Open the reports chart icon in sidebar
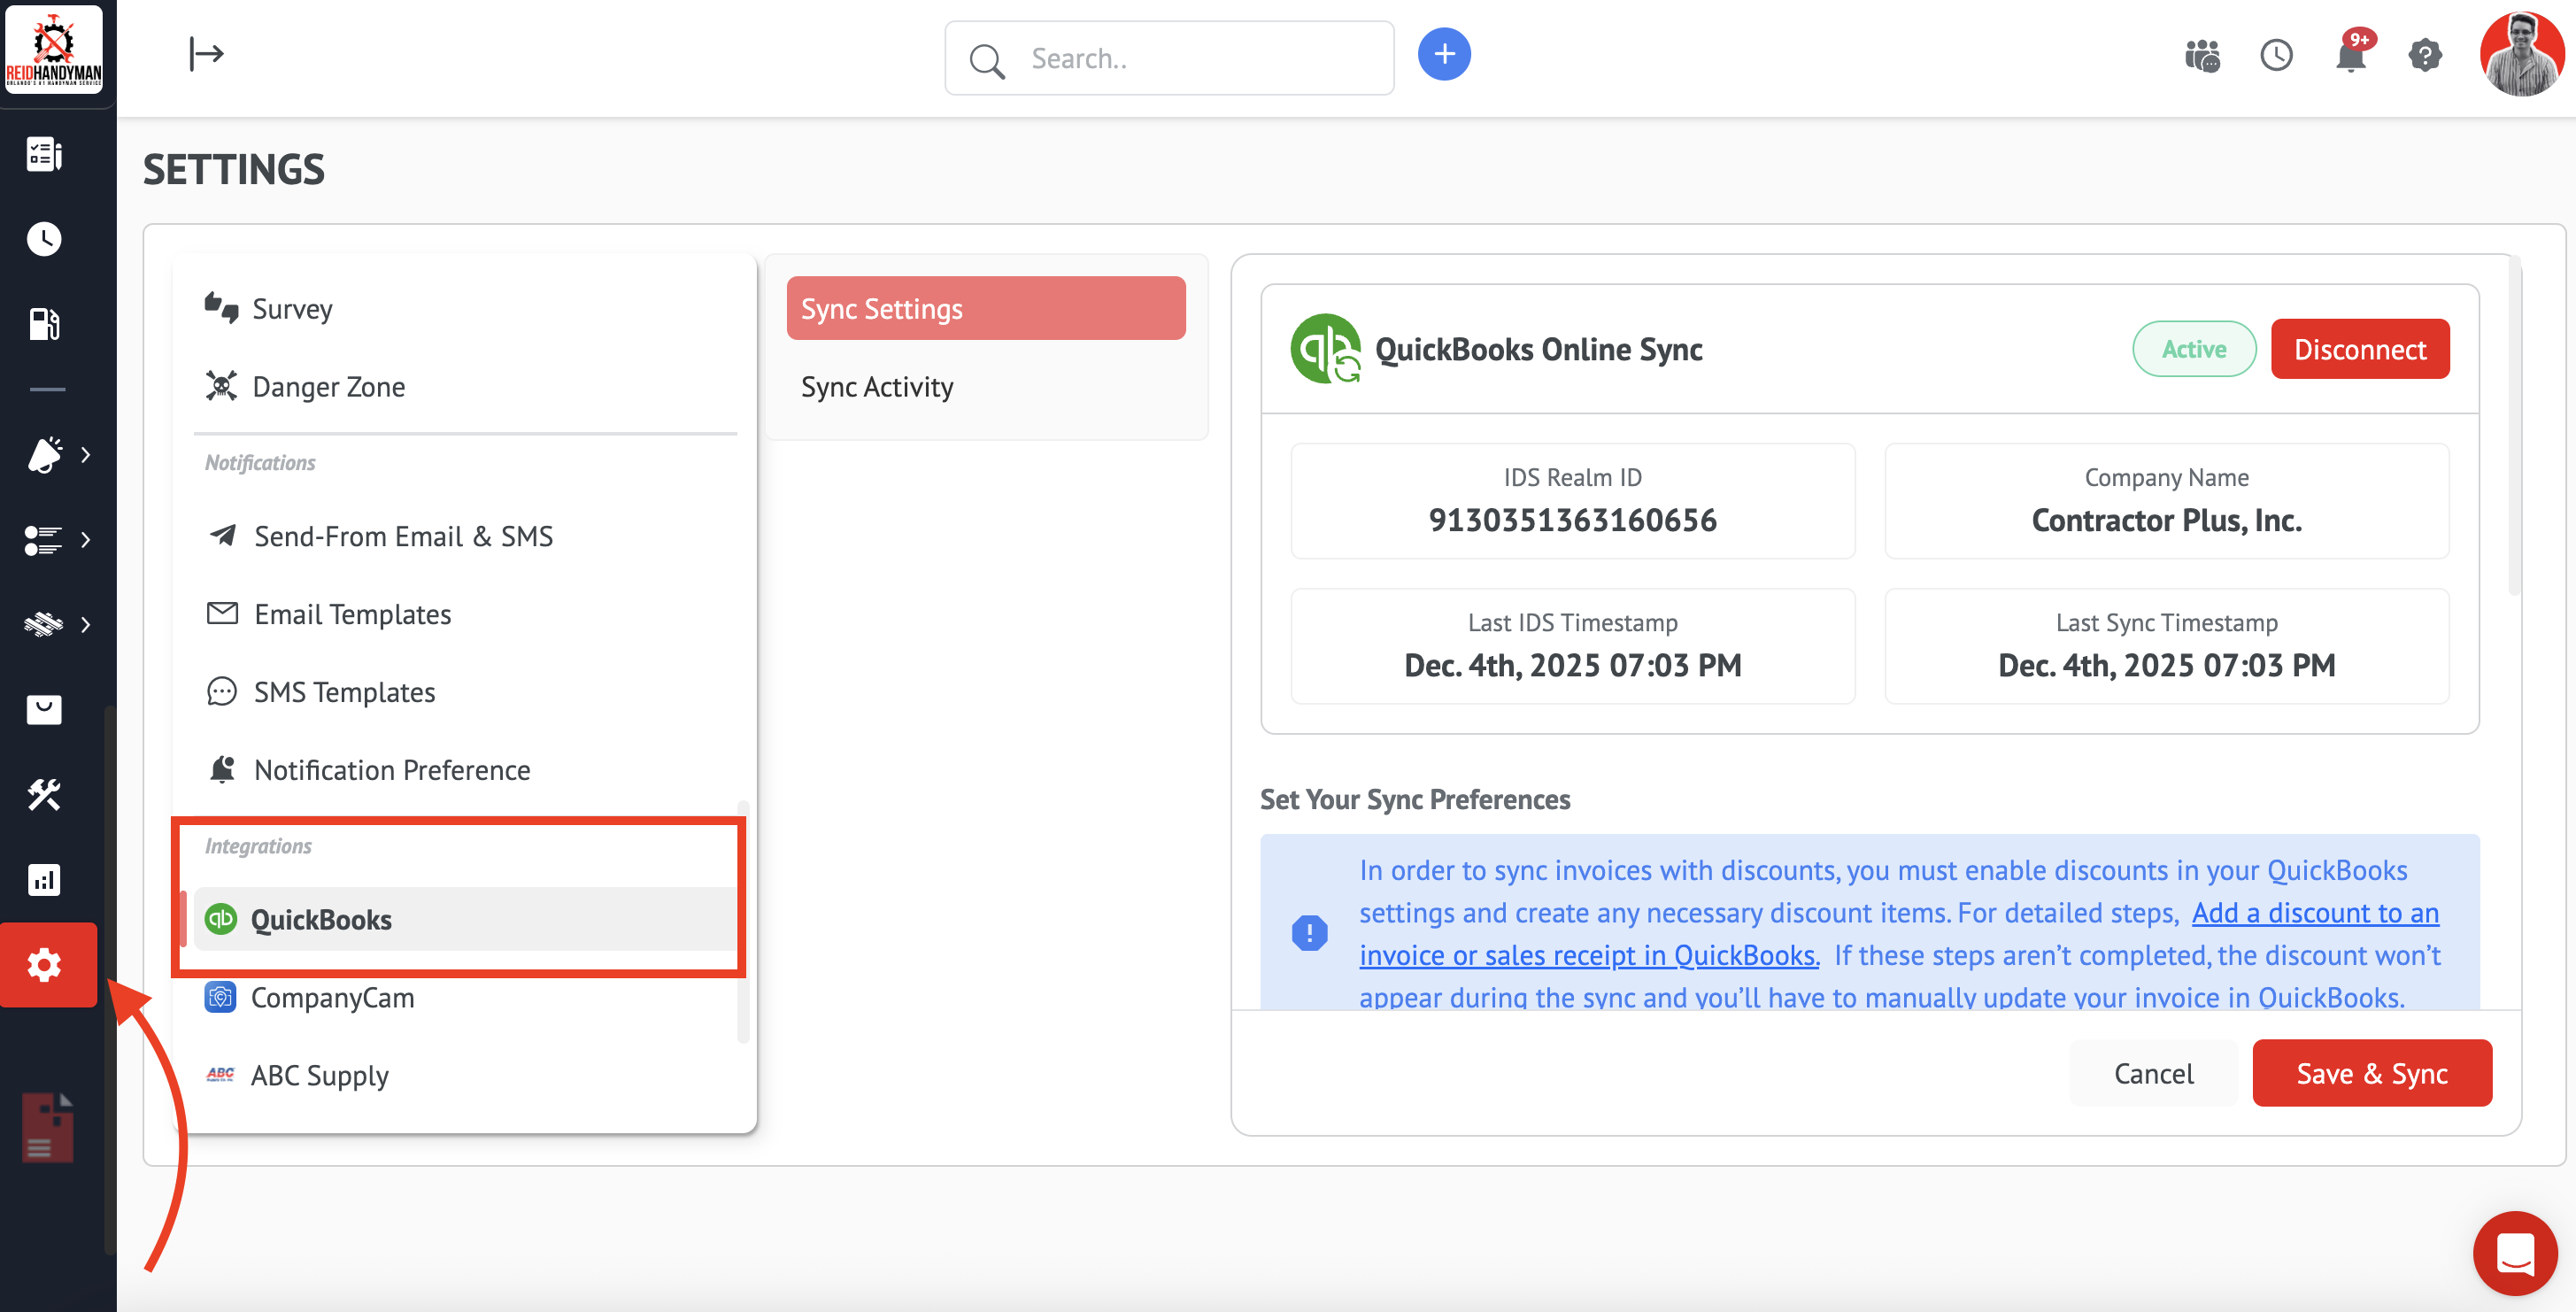 tap(45, 879)
